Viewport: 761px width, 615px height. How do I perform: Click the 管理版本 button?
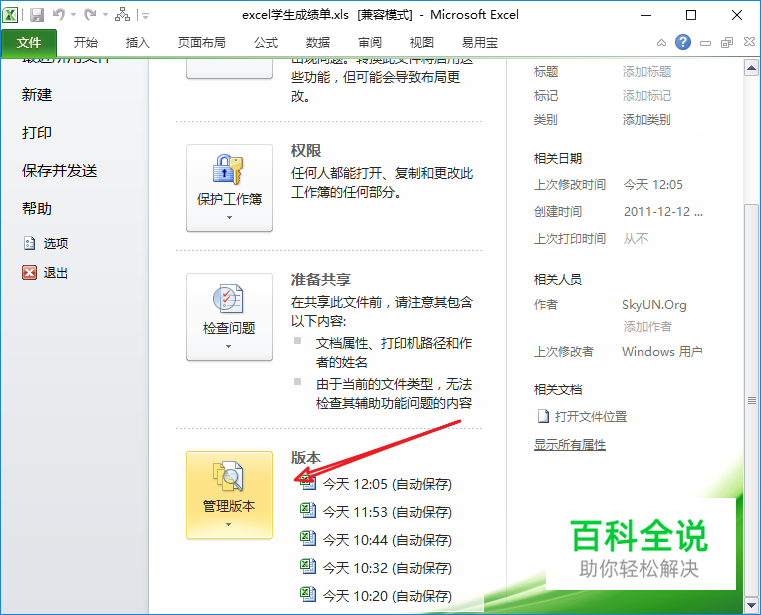coord(229,495)
